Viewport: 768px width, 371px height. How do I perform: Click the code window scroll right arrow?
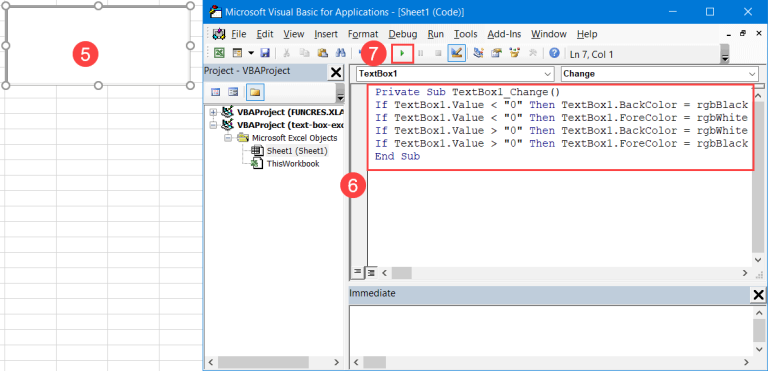point(745,273)
